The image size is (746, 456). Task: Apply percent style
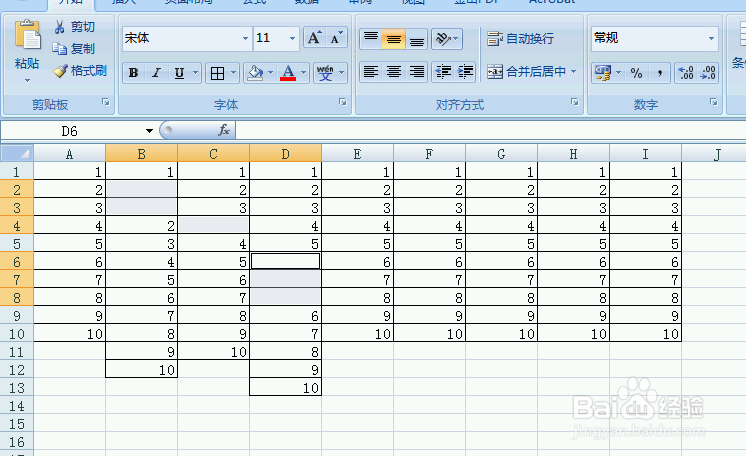(636, 73)
